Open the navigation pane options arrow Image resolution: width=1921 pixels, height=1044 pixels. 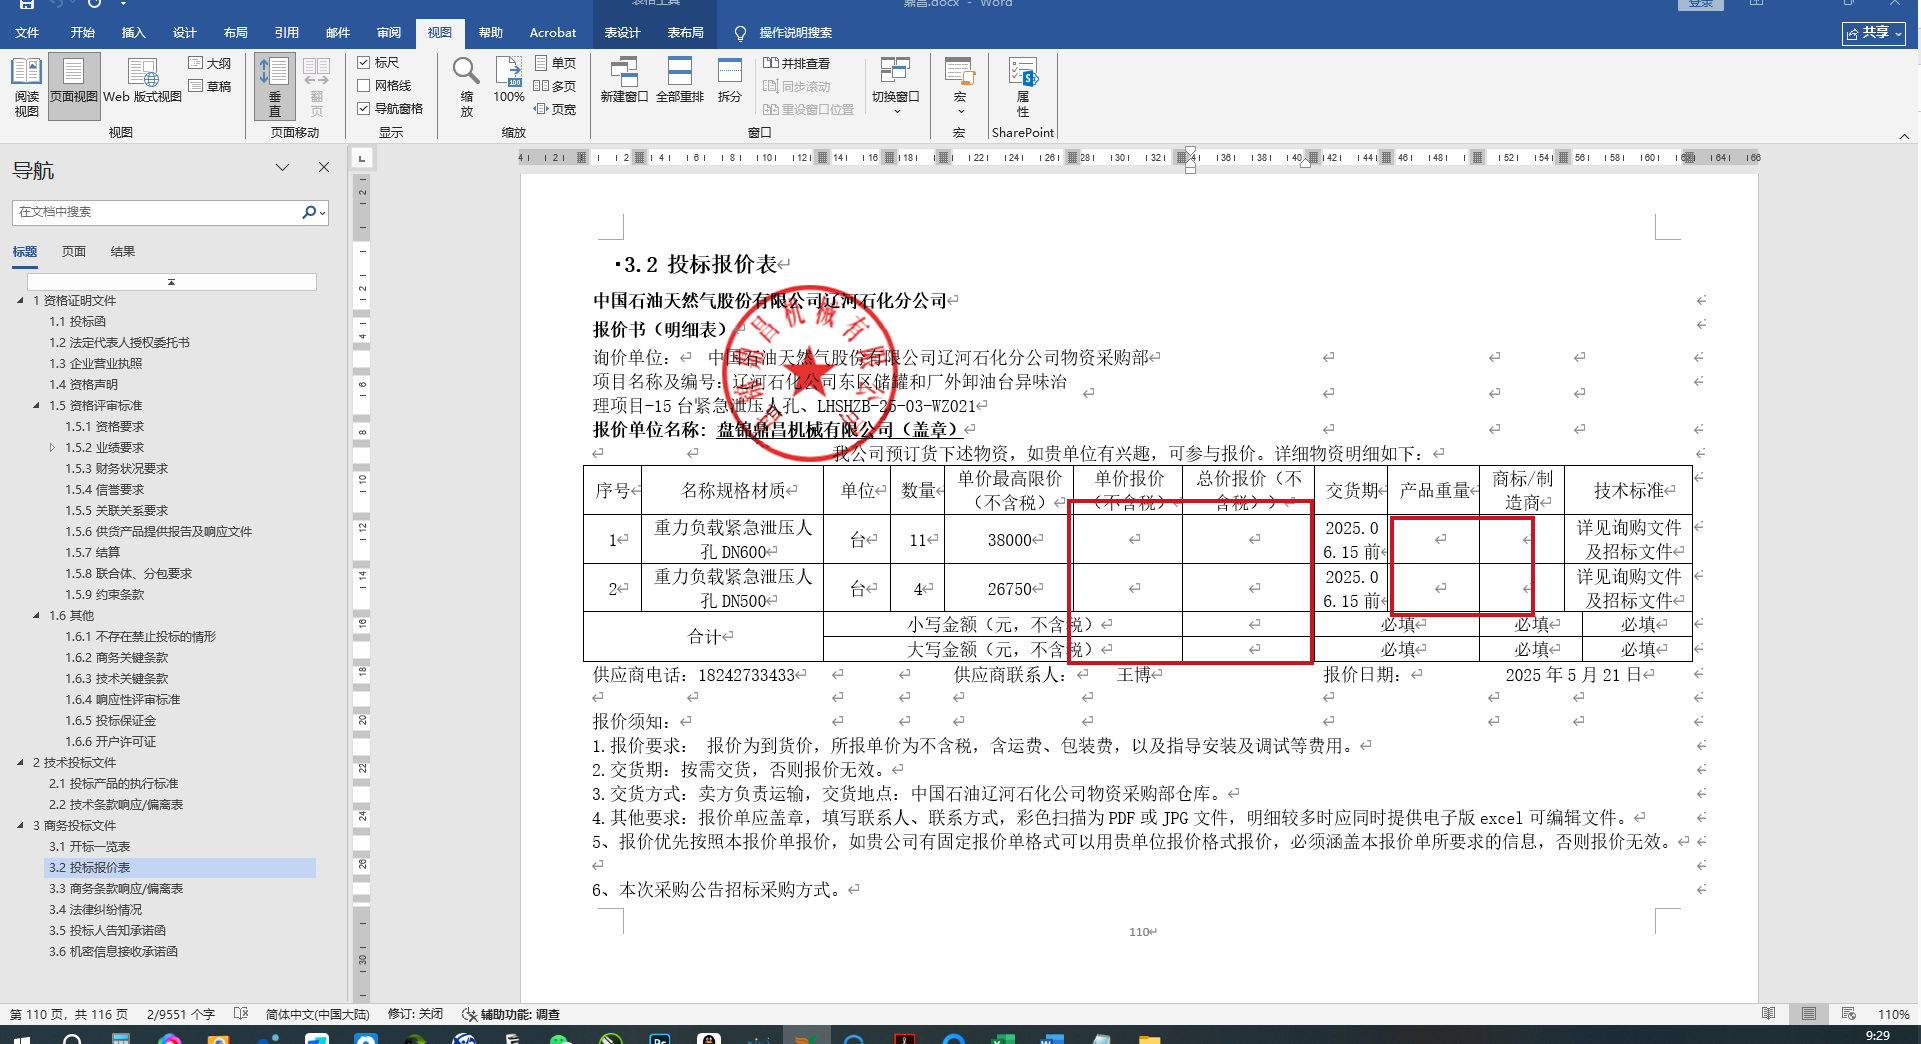[x=283, y=167]
